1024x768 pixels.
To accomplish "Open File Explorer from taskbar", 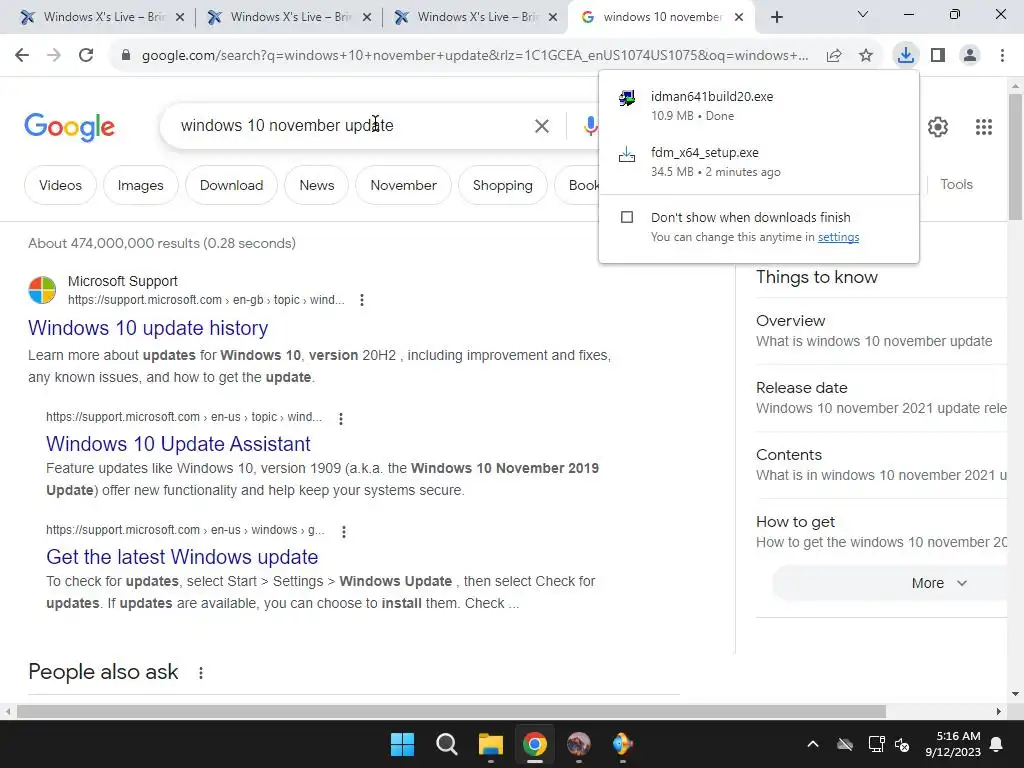I will click(x=490, y=744).
